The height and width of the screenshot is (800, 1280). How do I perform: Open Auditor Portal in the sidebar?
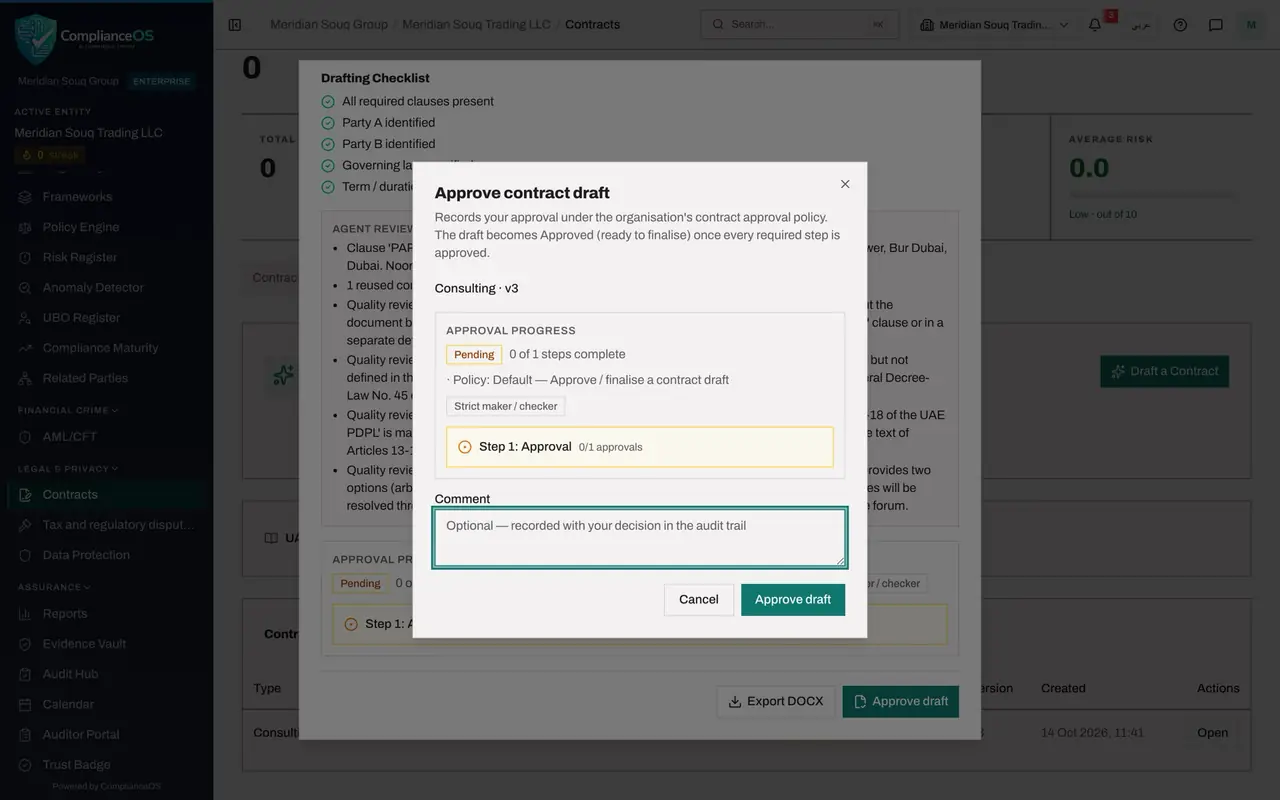106,734
